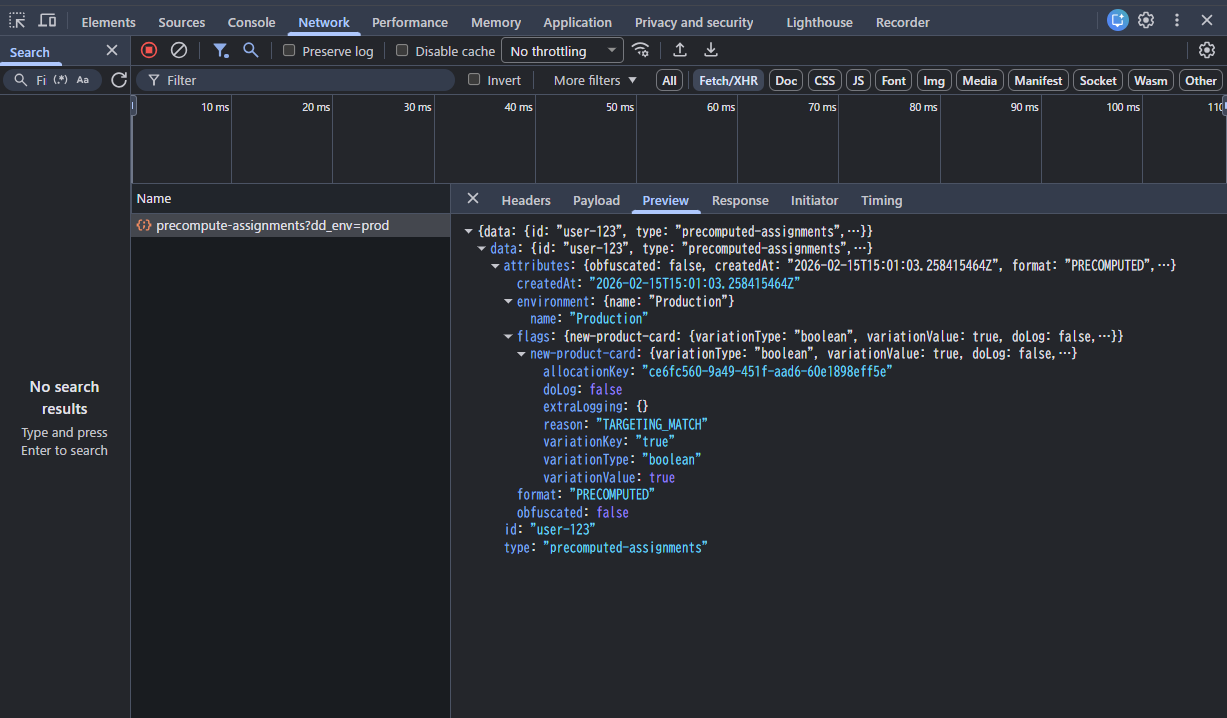Select the inspect element picker icon
Screen dimensions: 1227x718
point(17,21)
